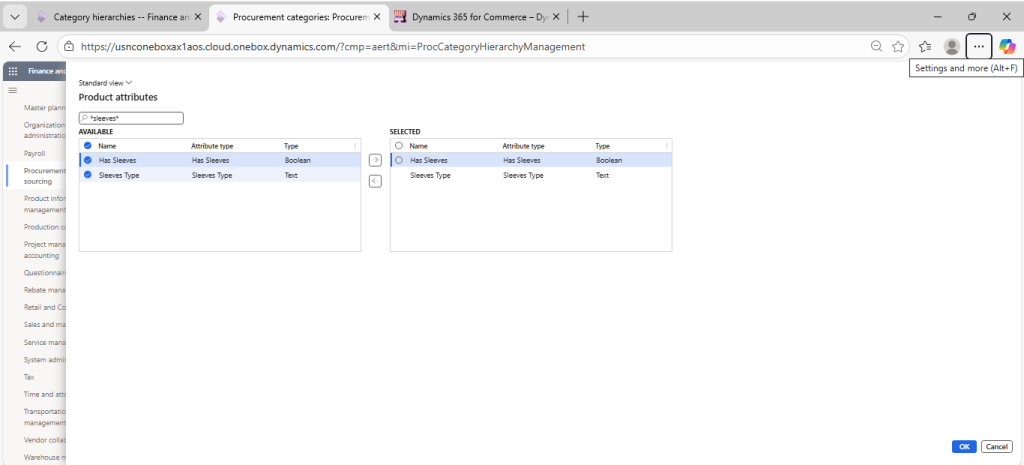
Task: Expand the Standard view dropdown
Action: click(x=106, y=82)
